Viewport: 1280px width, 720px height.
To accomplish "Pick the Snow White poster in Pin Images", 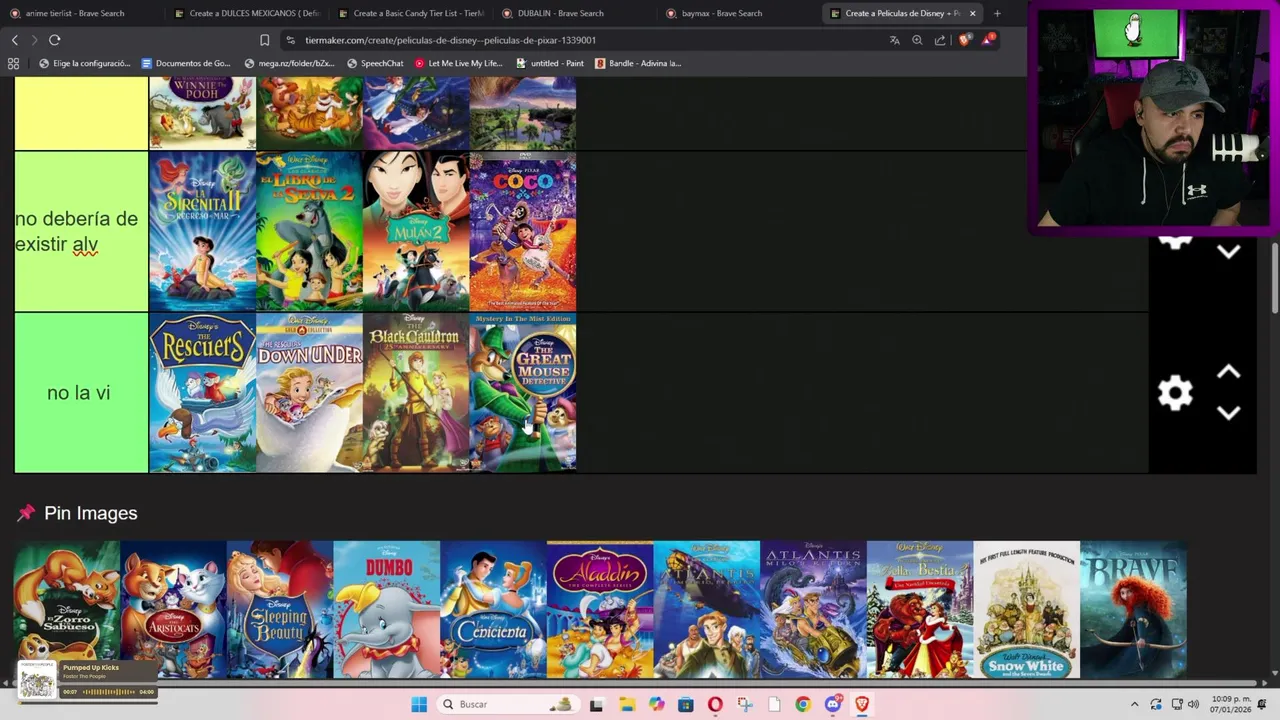I will (1027, 610).
